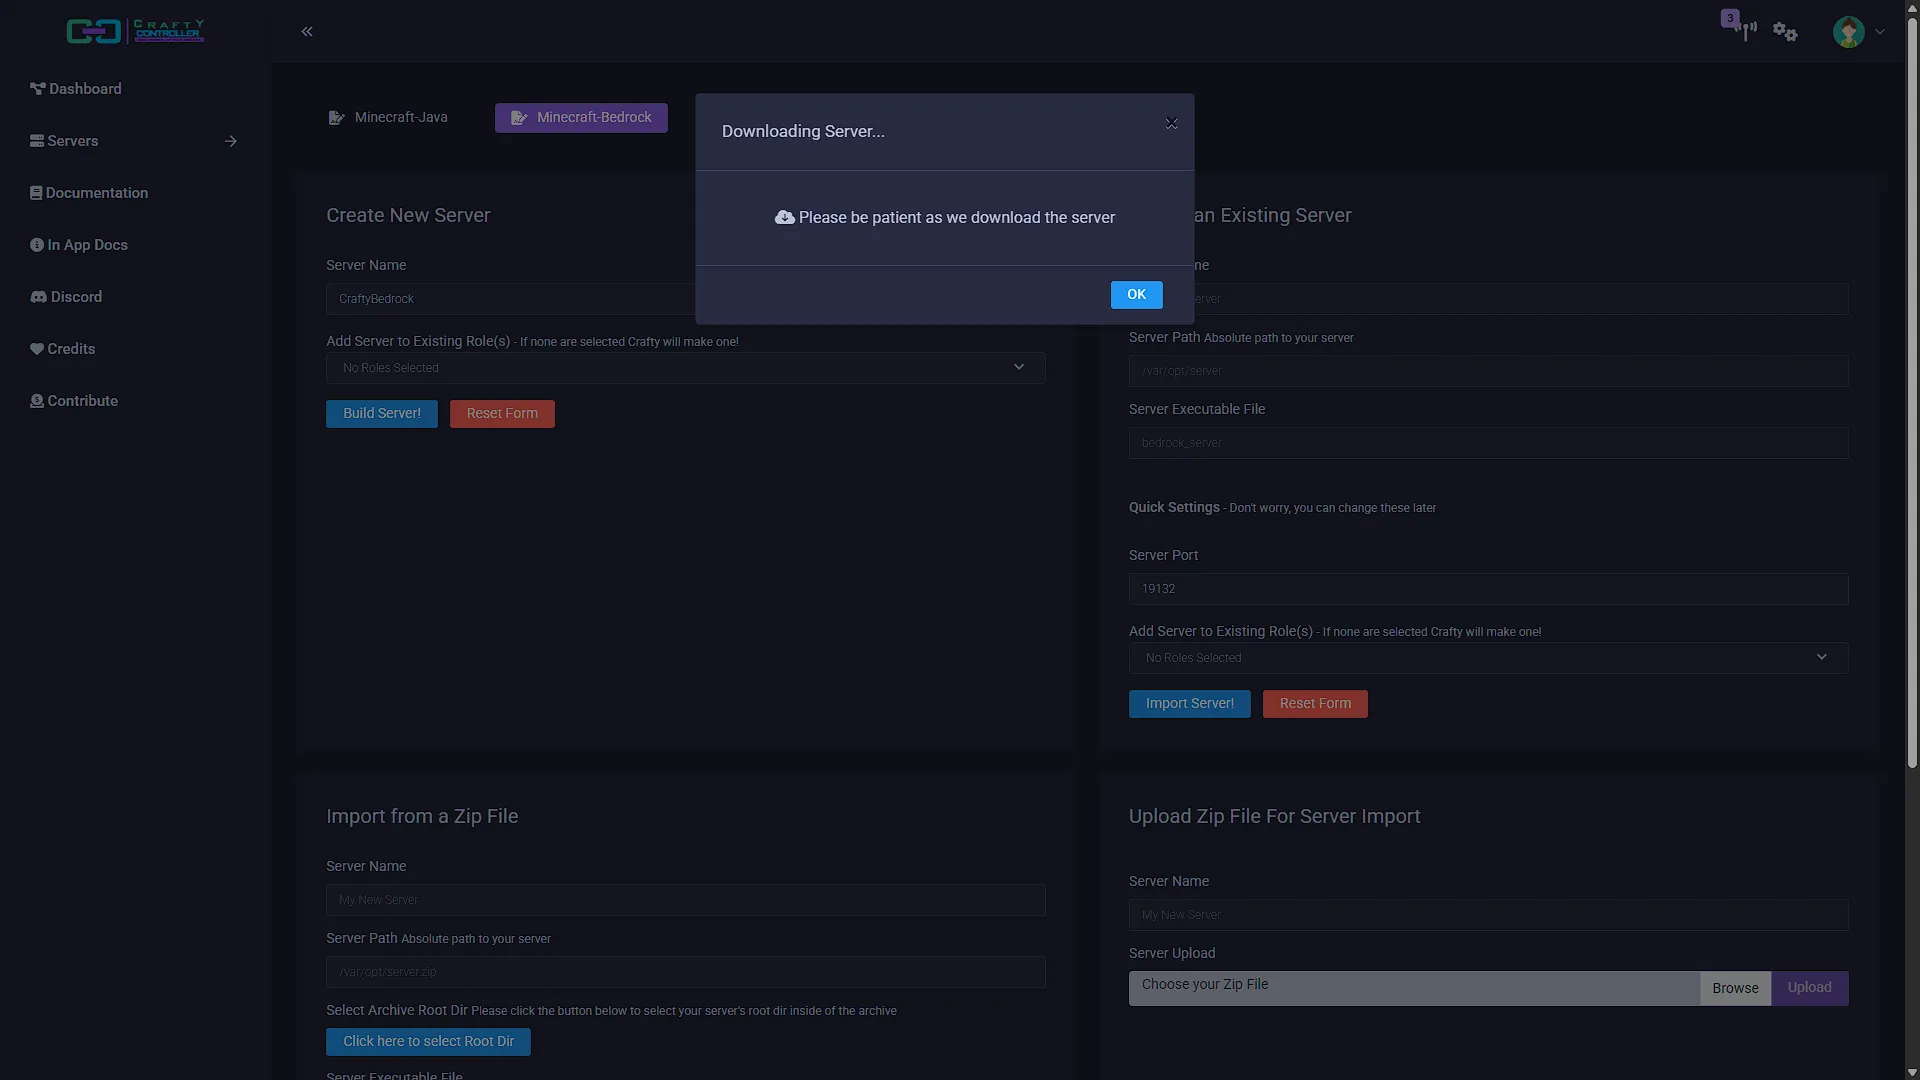This screenshot has width=1920, height=1080.
Task: Open Dashboard from sidebar
Action: (x=76, y=89)
